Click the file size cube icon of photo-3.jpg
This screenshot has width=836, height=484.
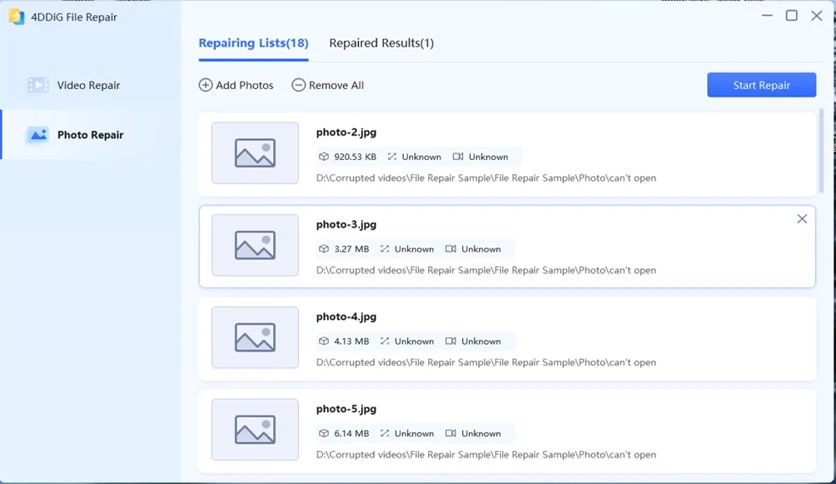point(324,249)
